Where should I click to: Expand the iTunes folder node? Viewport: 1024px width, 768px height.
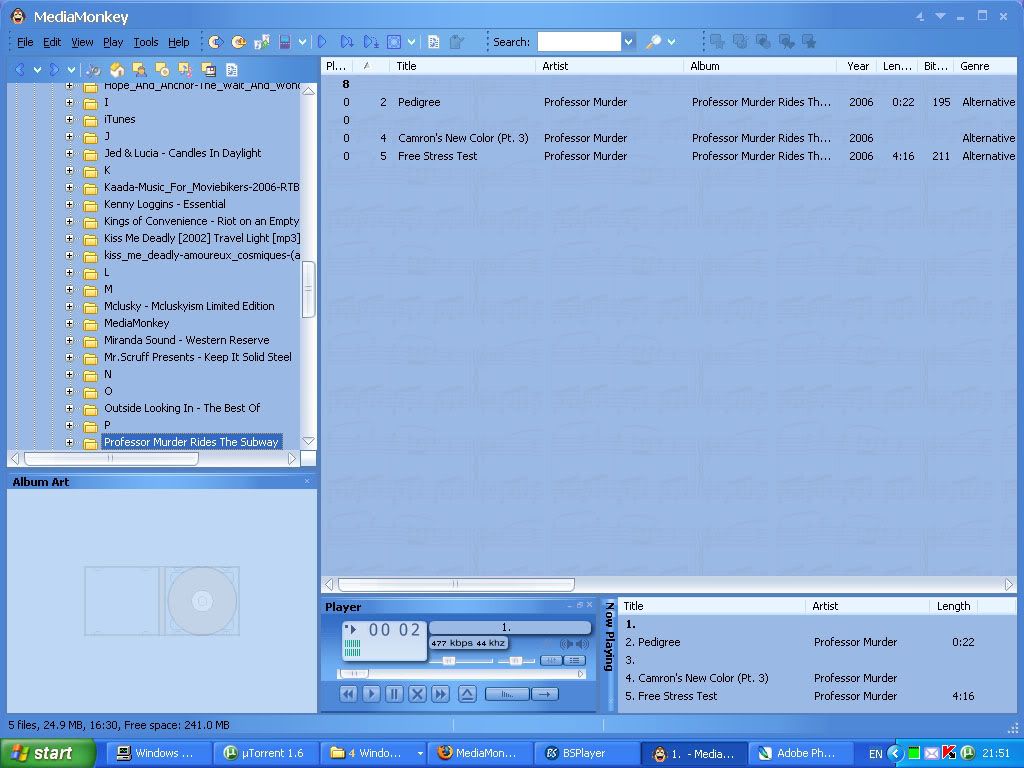(x=69, y=119)
